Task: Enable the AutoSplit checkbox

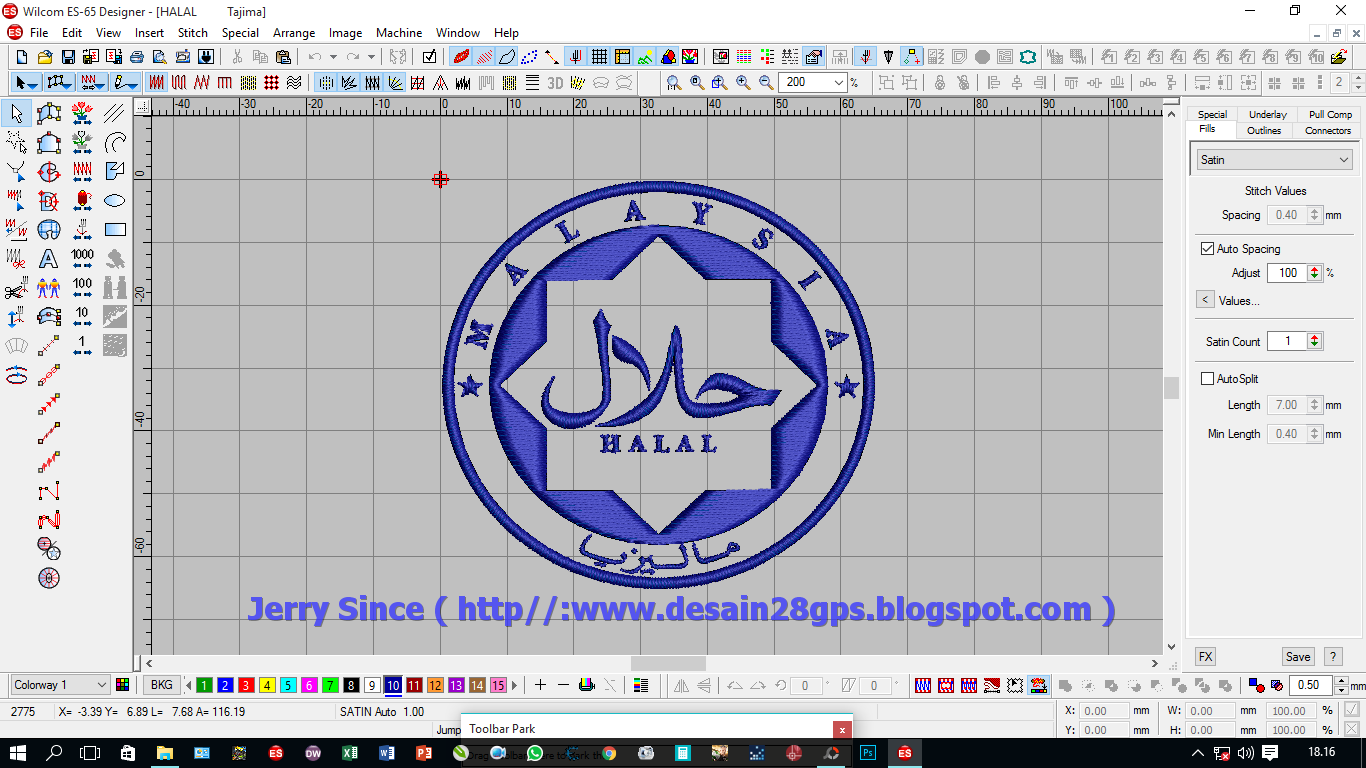Action: coord(1208,379)
